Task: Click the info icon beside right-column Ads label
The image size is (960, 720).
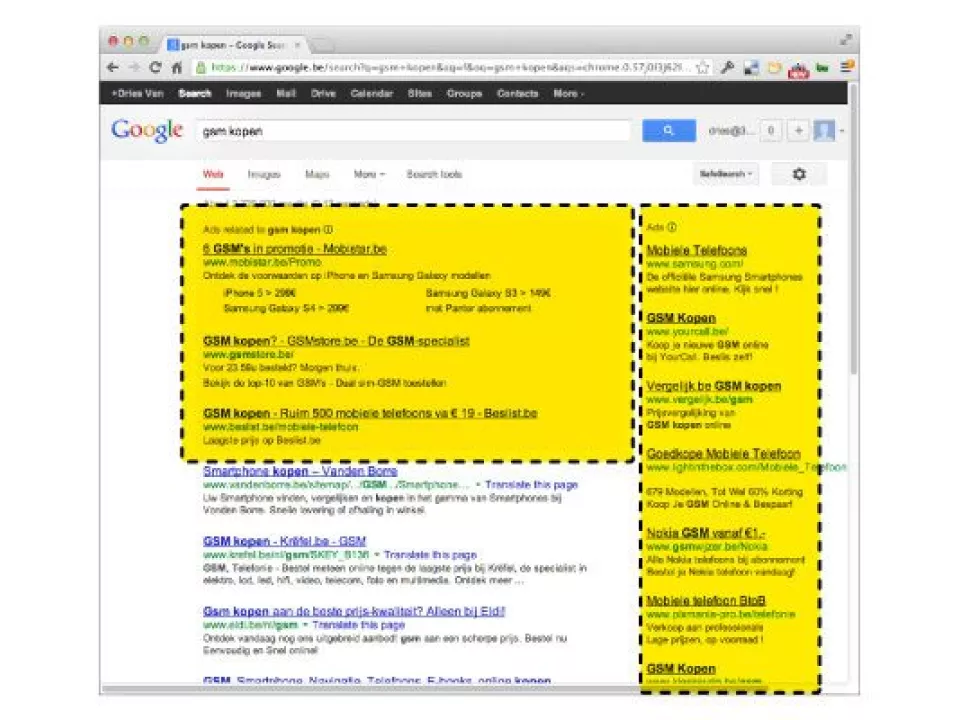Action: (x=672, y=227)
